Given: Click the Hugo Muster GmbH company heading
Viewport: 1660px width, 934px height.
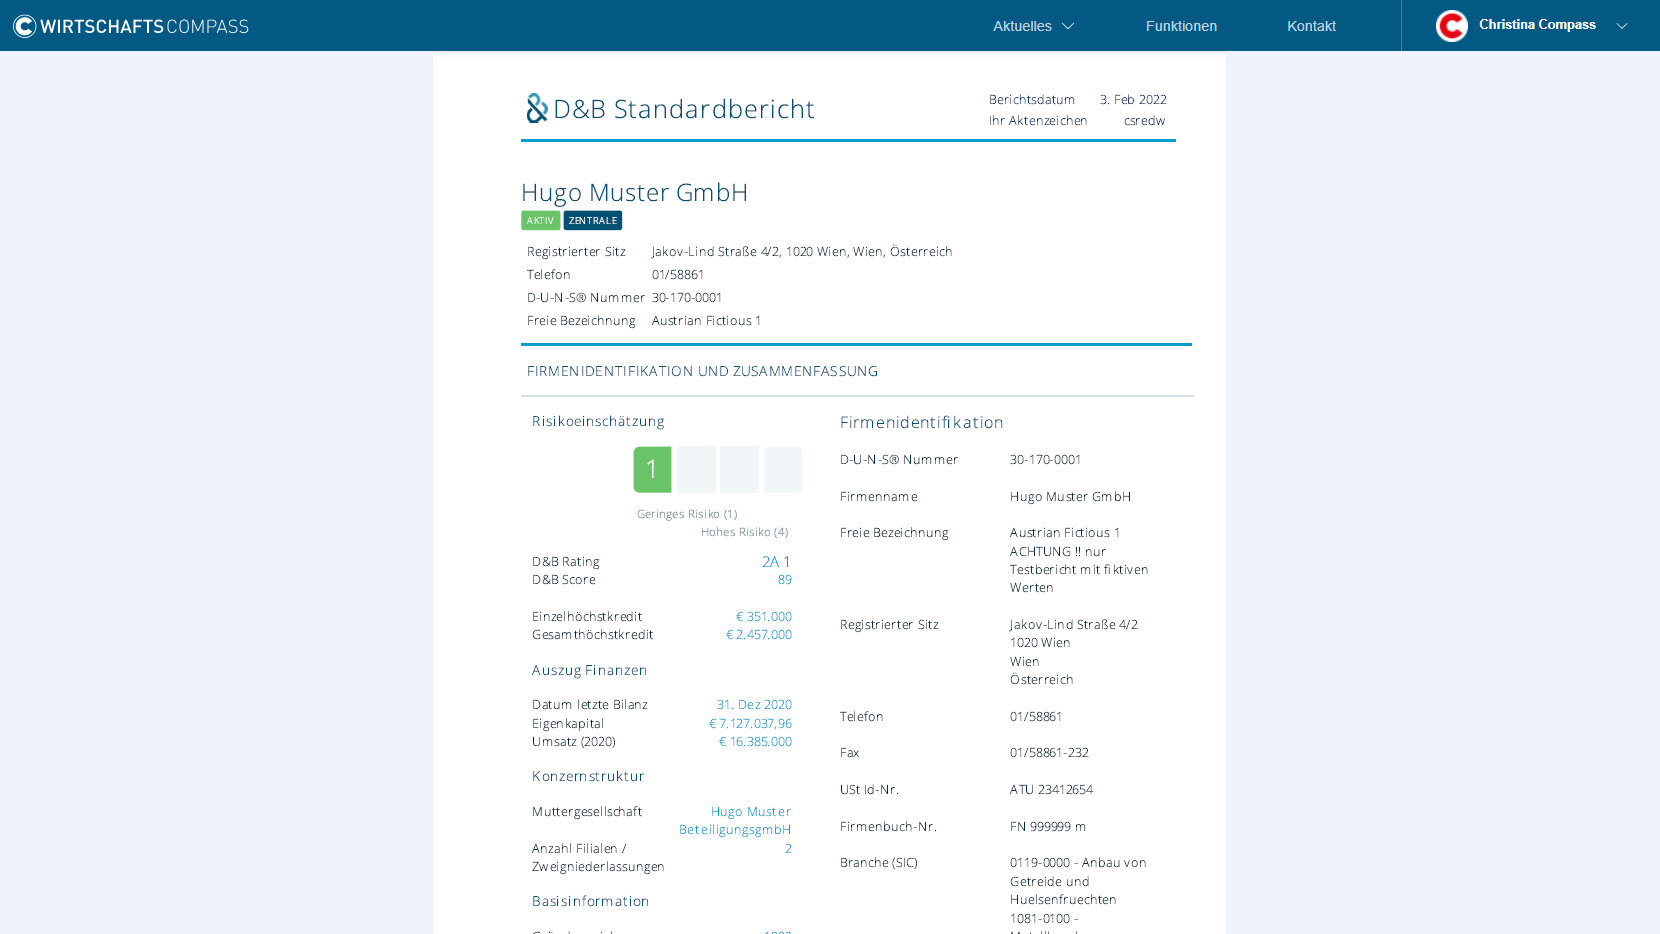Looking at the screenshot, I should 634,193.
